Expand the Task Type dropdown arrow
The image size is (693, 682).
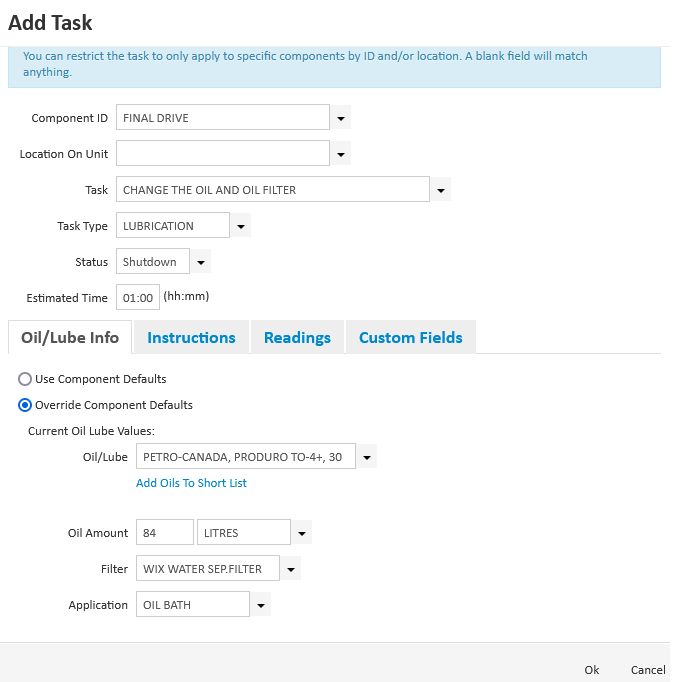coord(241,226)
